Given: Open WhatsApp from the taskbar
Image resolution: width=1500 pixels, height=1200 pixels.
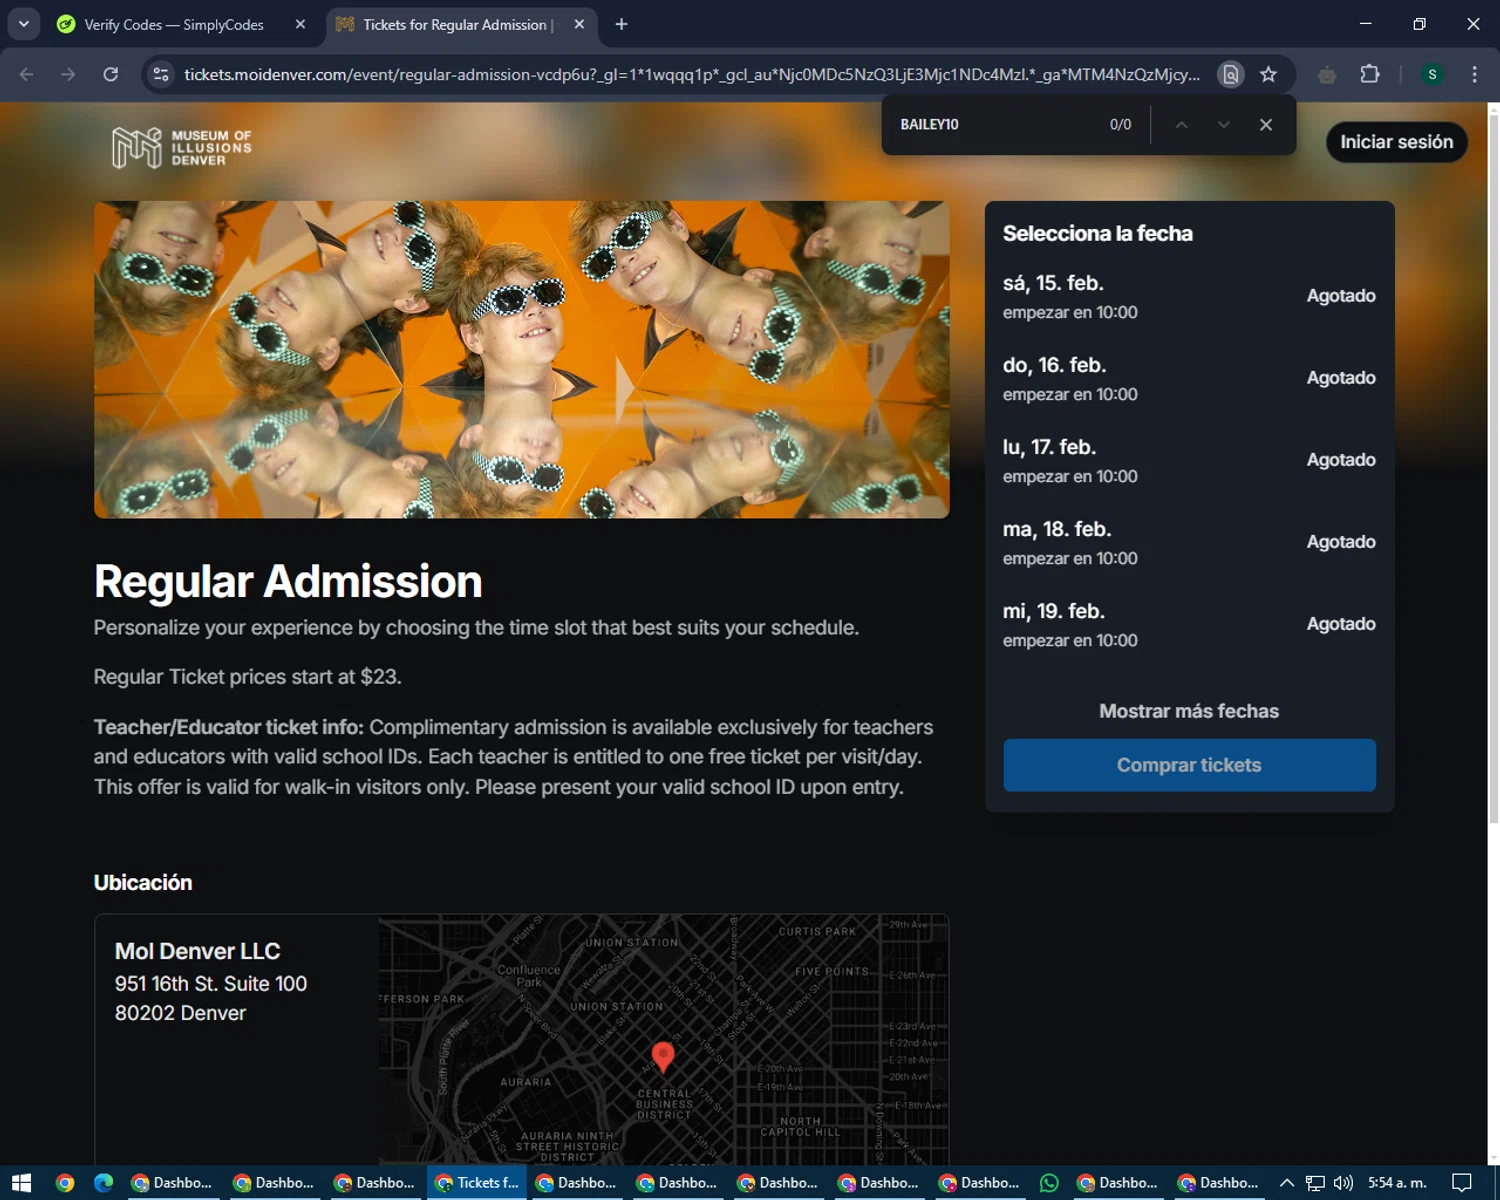Looking at the screenshot, I should coord(1049,1183).
